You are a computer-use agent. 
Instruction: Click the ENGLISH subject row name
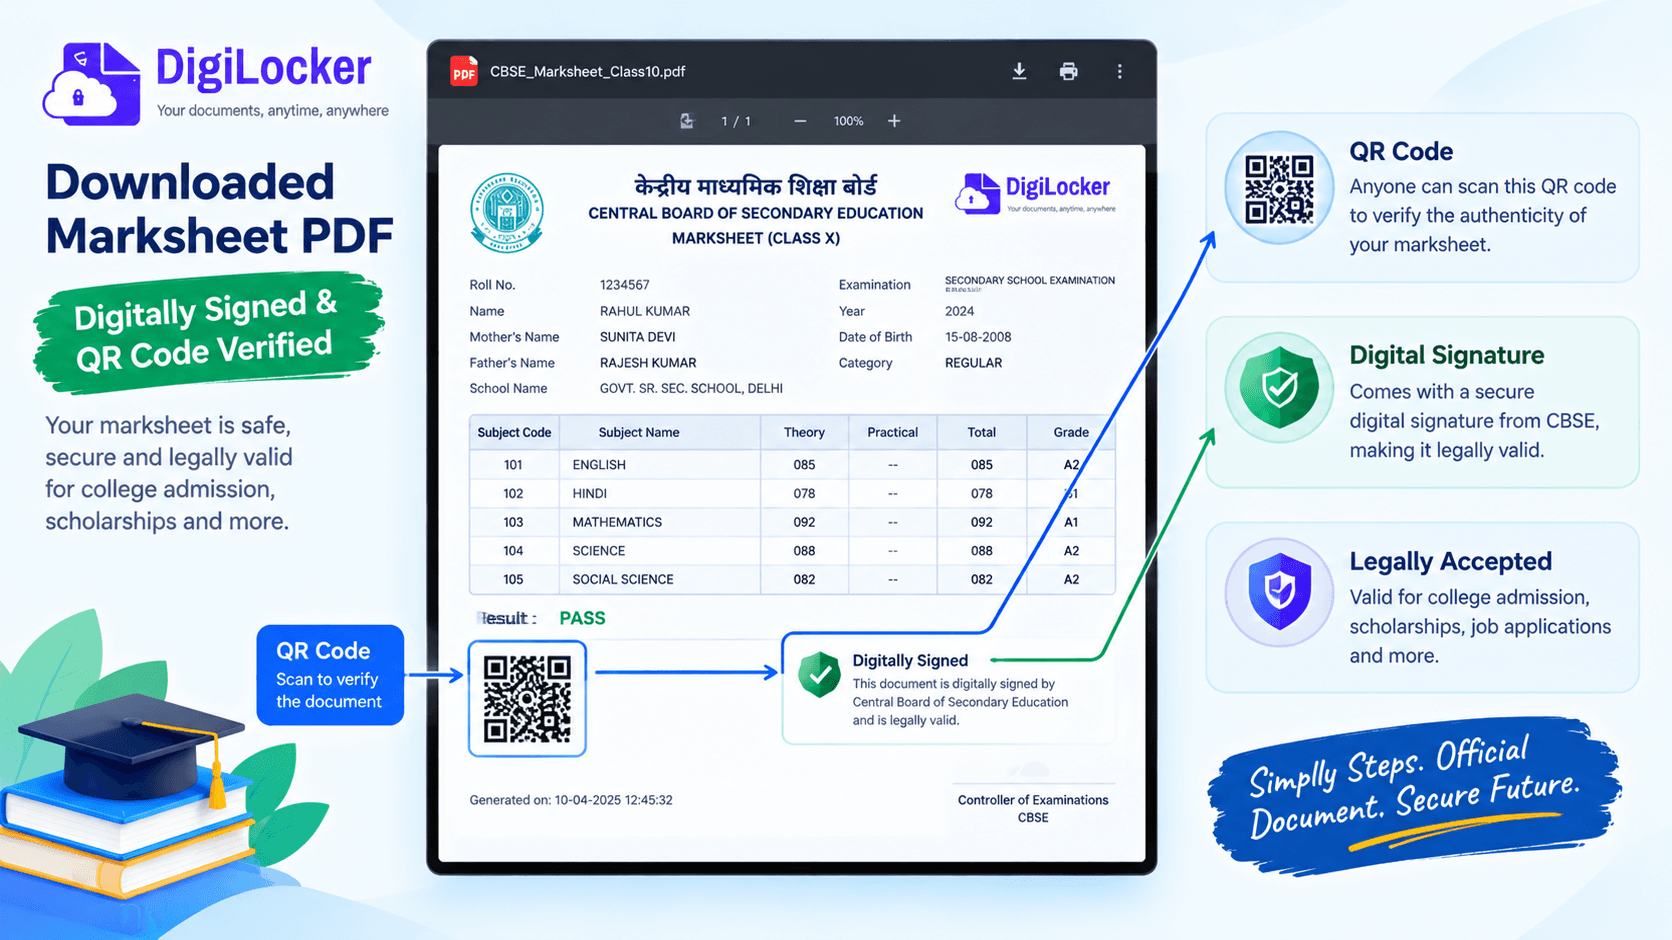[599, 465]
